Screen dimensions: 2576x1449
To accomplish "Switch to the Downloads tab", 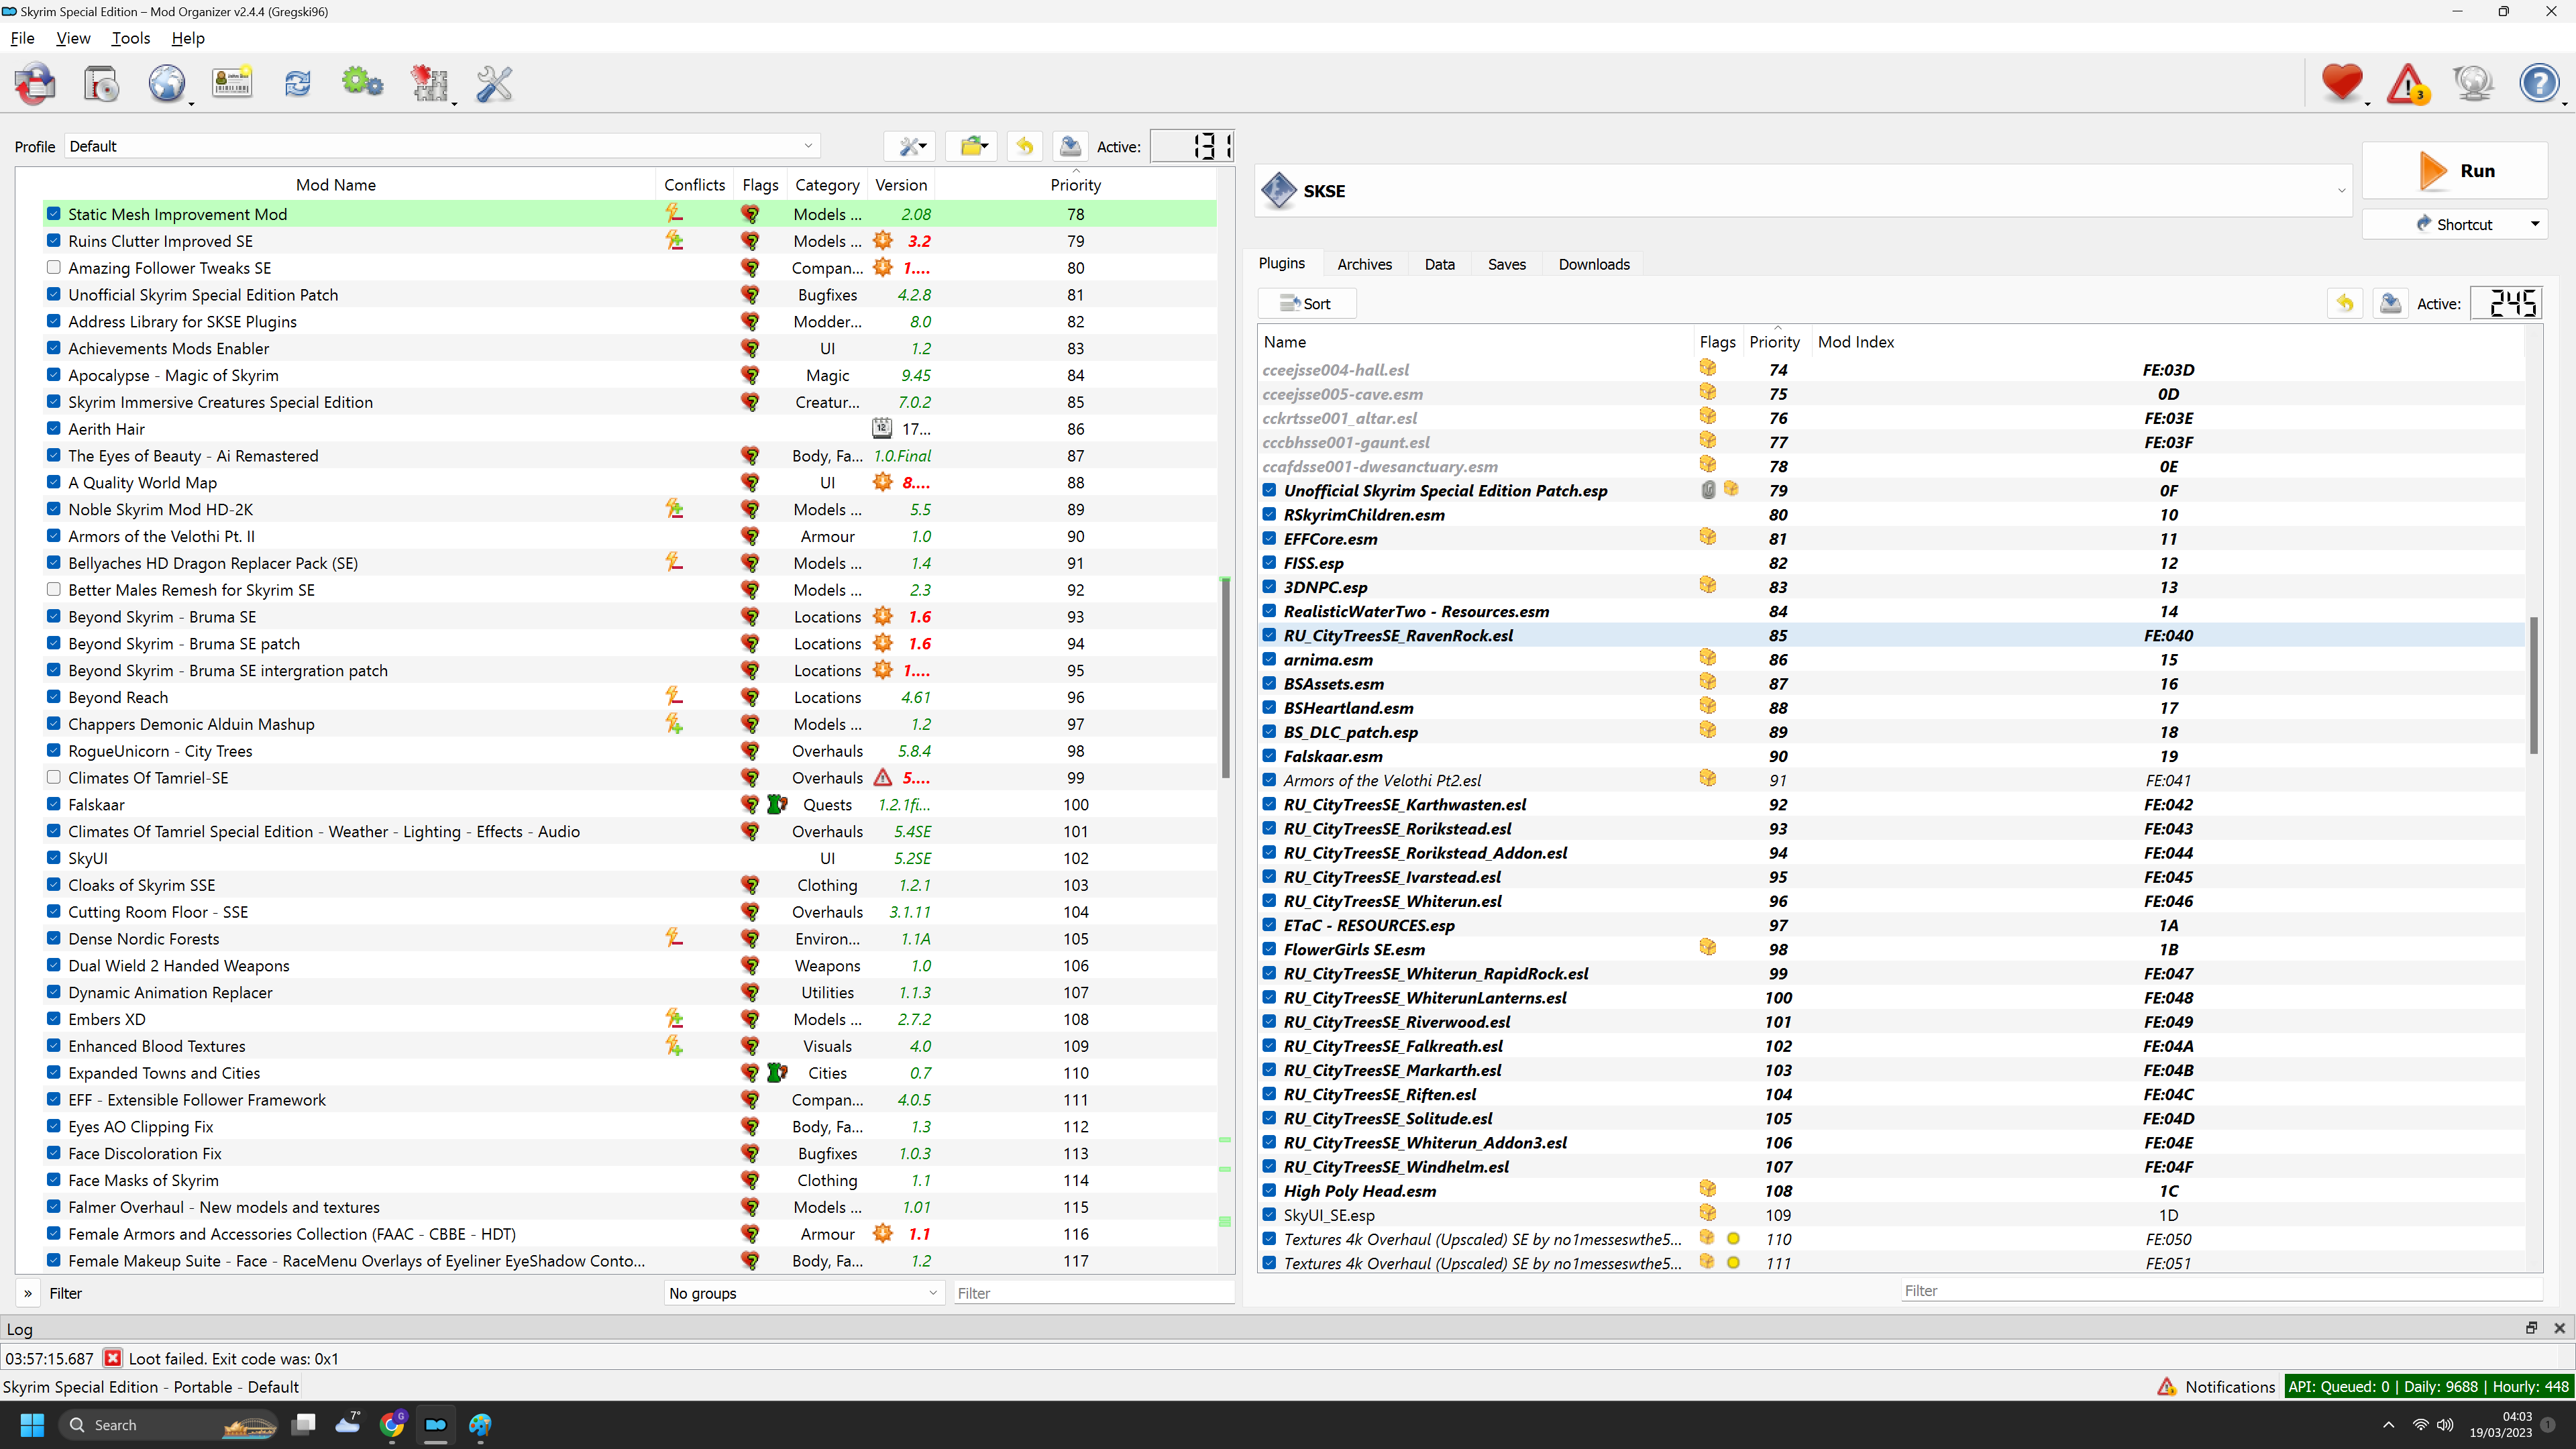I will pos(1593,264).
